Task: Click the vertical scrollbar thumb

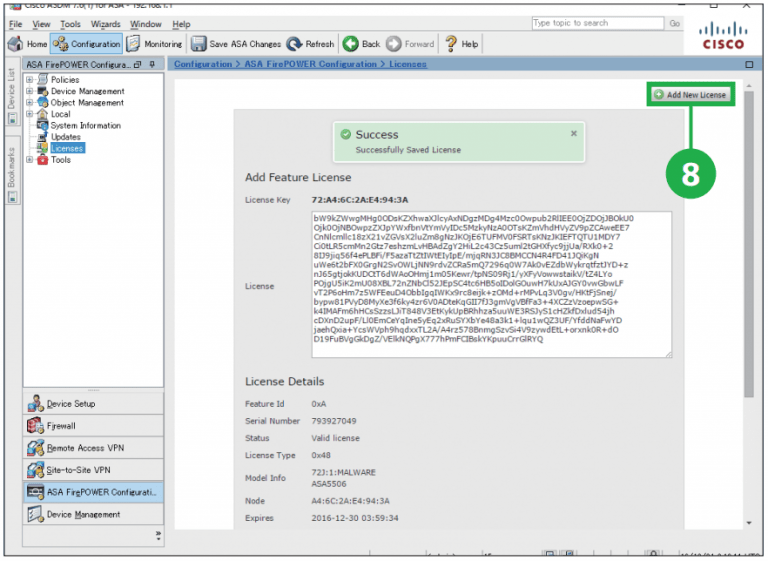Action: pyautogui.click(x=748, y=244)
